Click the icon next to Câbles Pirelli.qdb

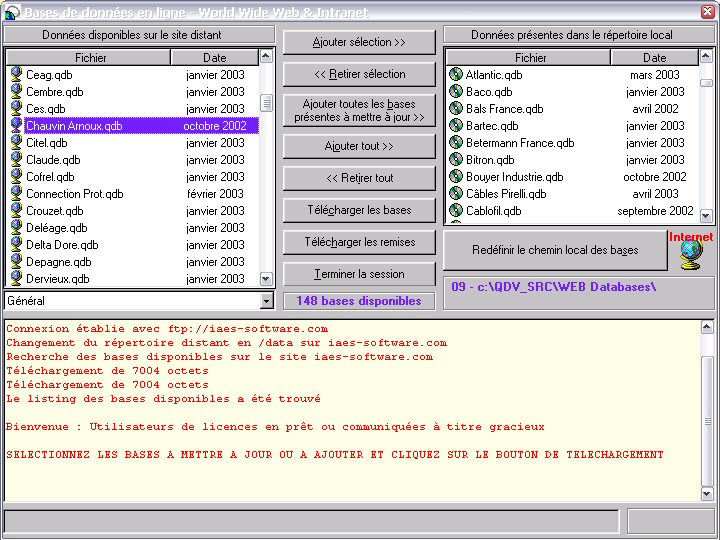coord(456,194)
